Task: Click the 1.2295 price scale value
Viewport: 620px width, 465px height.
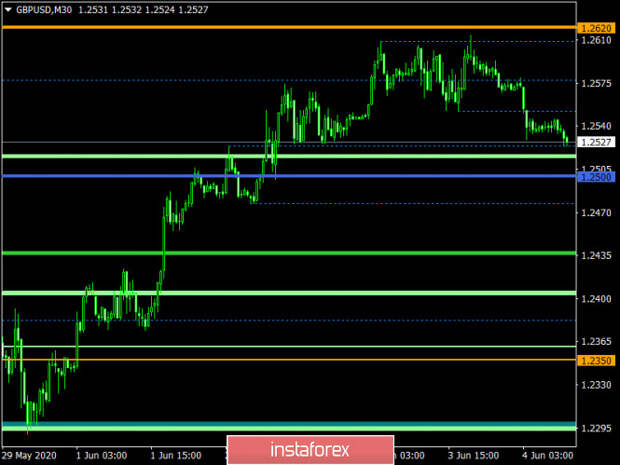Action: point(596,428)
